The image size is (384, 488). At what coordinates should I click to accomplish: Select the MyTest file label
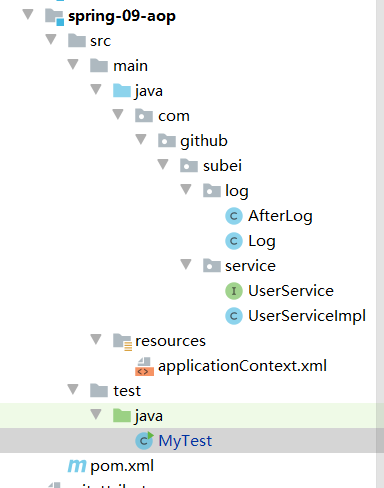pos(185,441)
